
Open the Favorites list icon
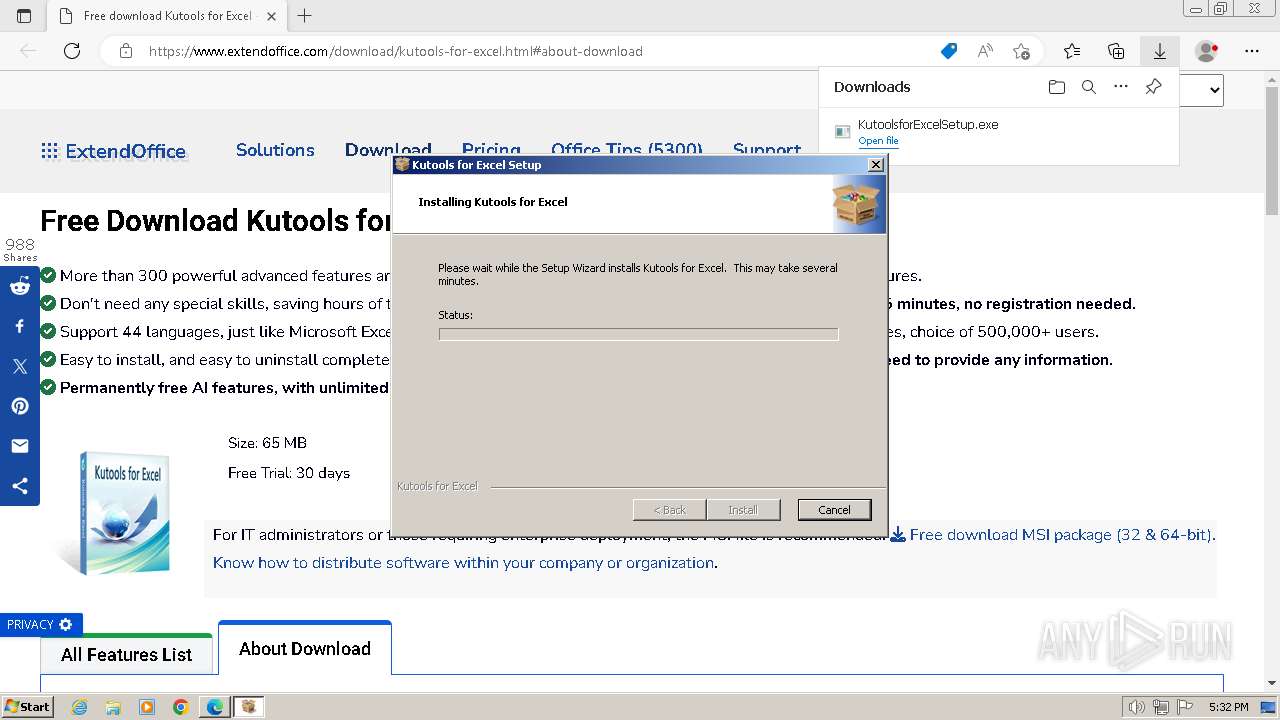[1072, 51]
